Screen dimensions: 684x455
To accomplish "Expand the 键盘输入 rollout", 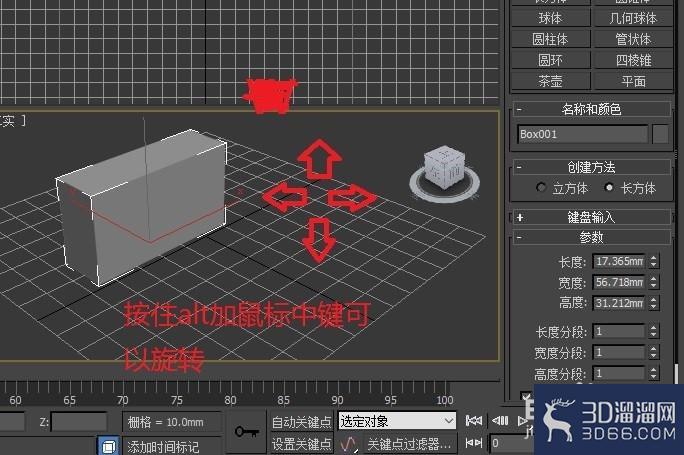I will (x=592, y=217).
